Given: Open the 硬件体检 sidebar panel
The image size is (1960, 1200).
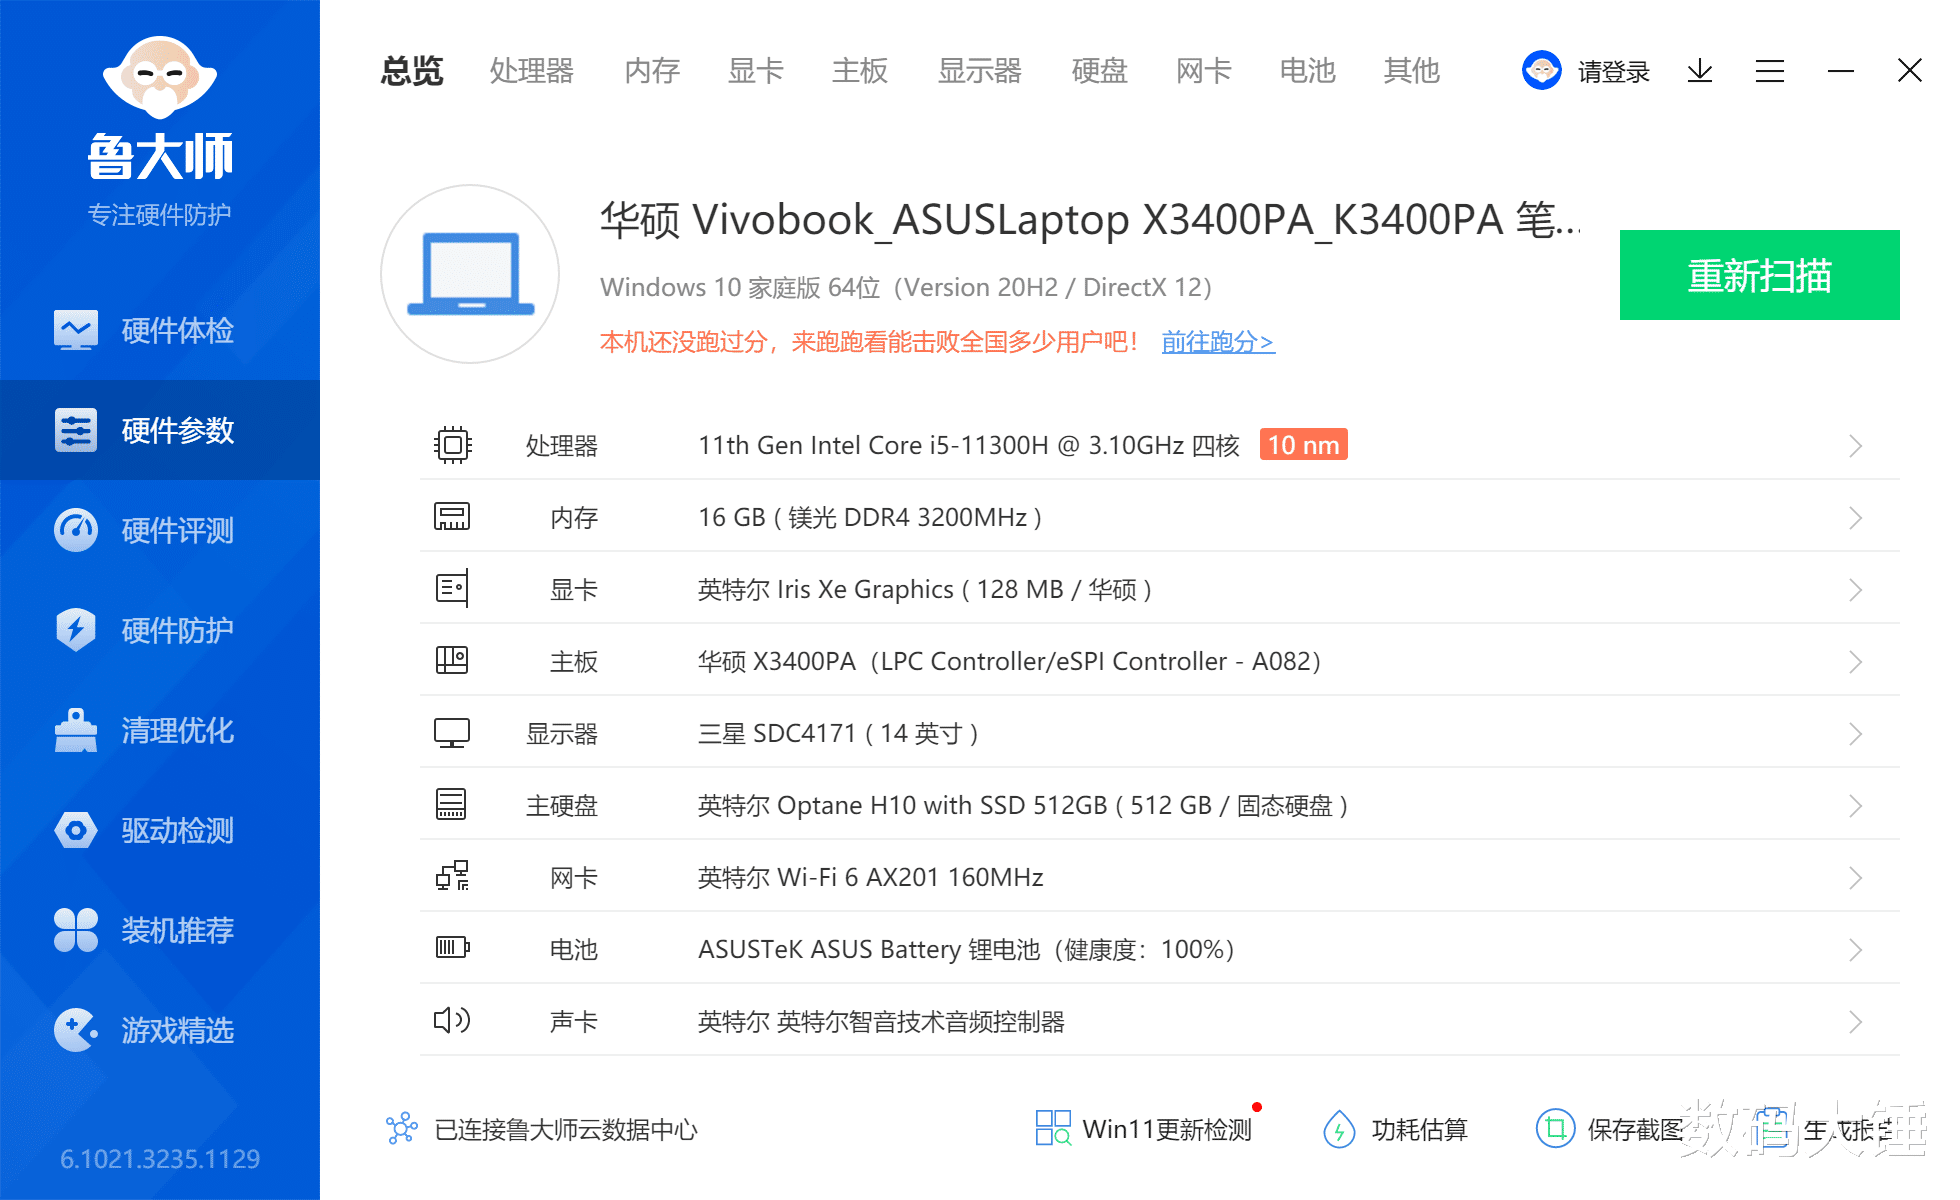Looking at the screenshot, I should pyautogui.click(x=159, y=330).
